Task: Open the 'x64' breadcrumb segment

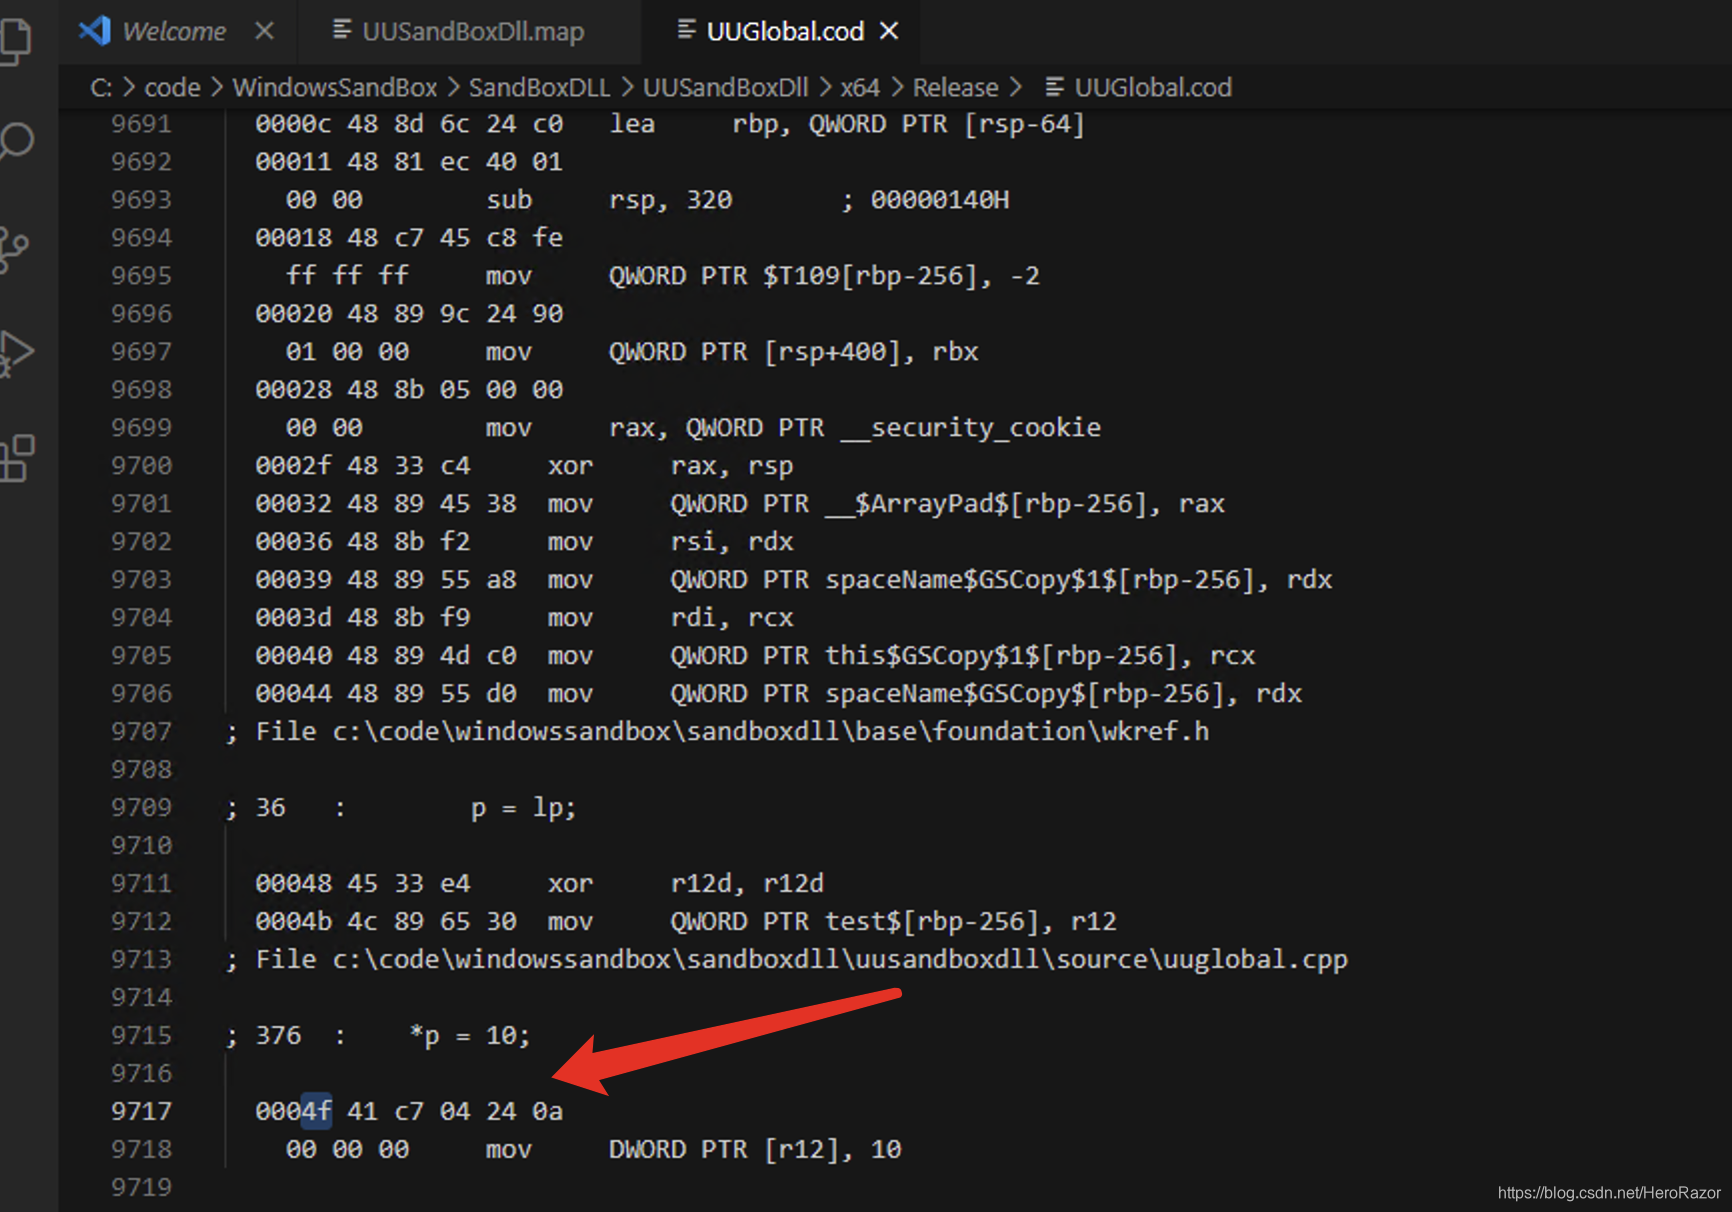Action: click(x=860, y=88)
